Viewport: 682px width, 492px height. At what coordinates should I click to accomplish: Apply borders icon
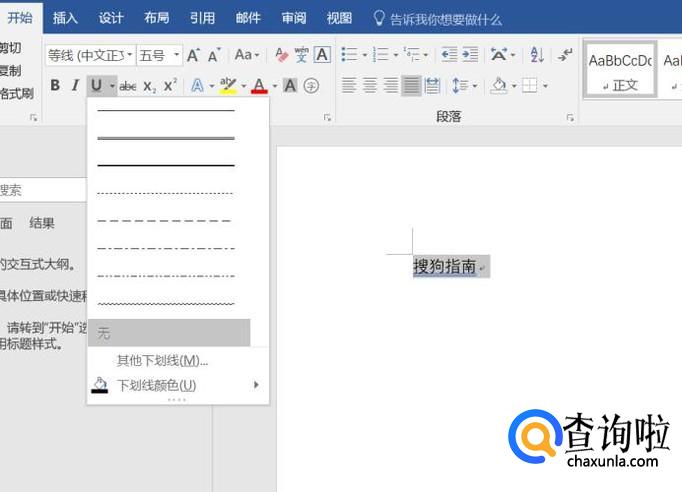click(x=529, y=85)
